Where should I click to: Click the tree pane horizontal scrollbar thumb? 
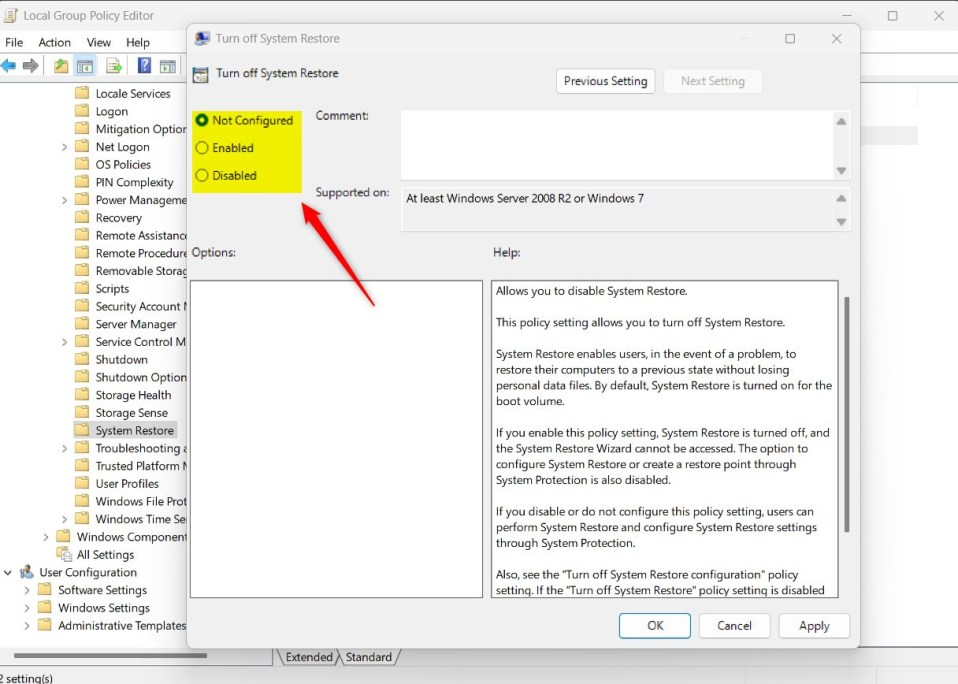pyautogui.click(x=110, y=655)
